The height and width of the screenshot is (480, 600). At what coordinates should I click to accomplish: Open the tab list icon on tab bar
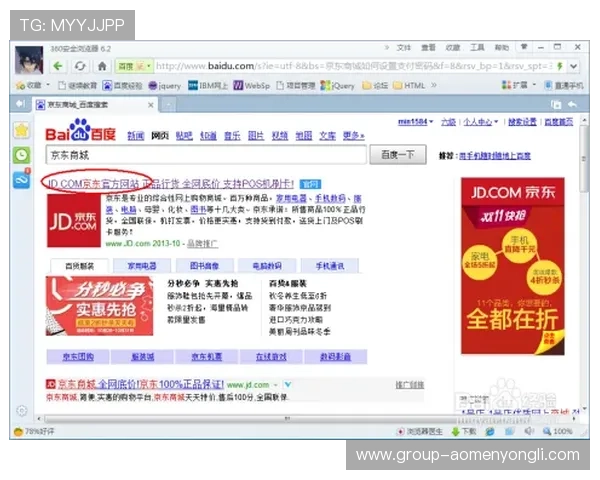tap(556, 104)
